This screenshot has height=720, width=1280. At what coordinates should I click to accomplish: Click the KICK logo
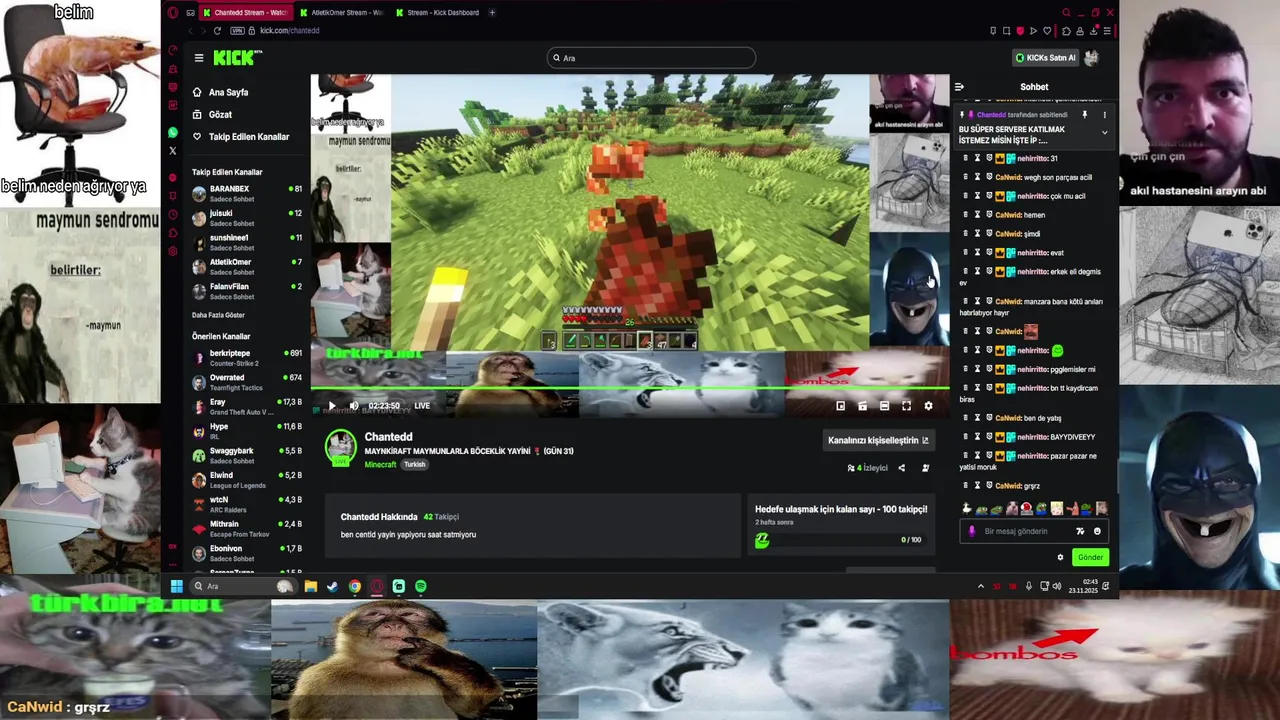pyautogui.click(x=233, y=58)
